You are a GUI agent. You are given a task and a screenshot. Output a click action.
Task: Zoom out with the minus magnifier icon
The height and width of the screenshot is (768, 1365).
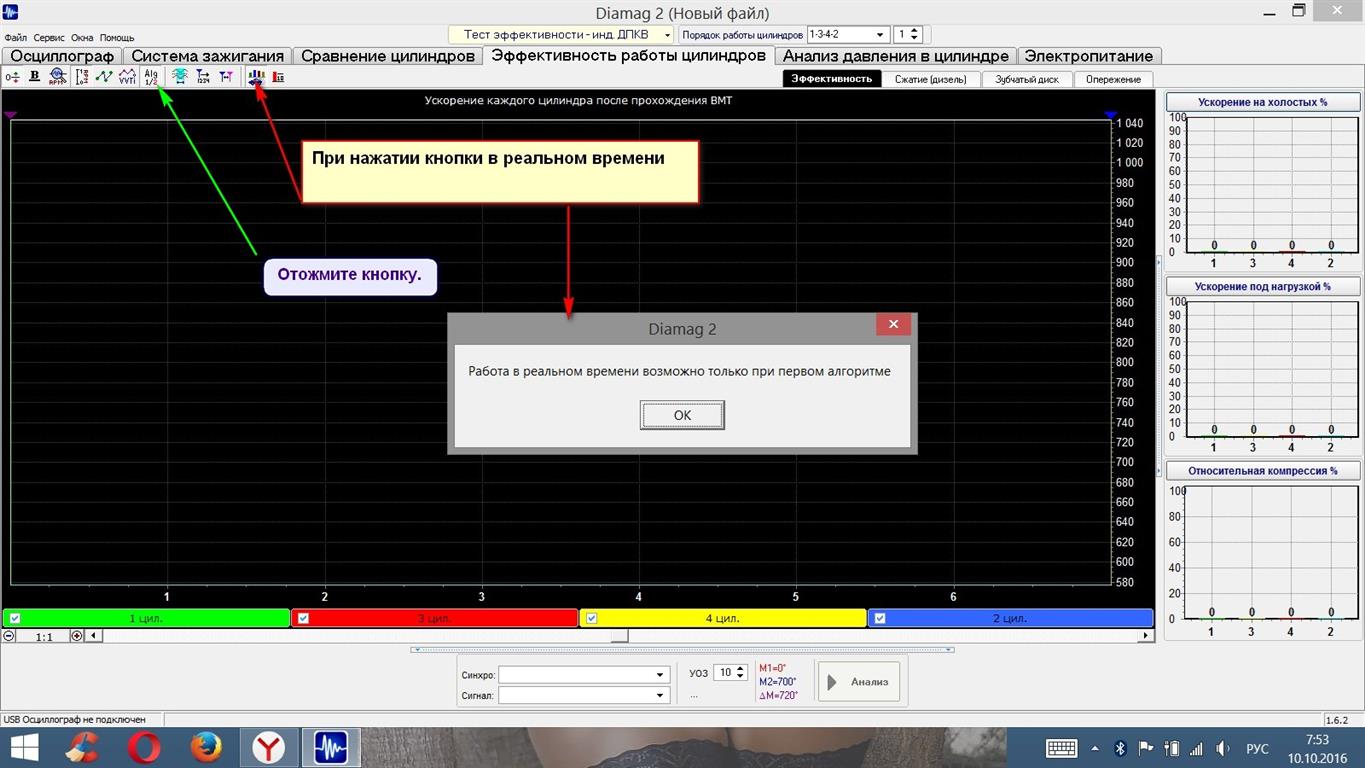coord(9,636)
